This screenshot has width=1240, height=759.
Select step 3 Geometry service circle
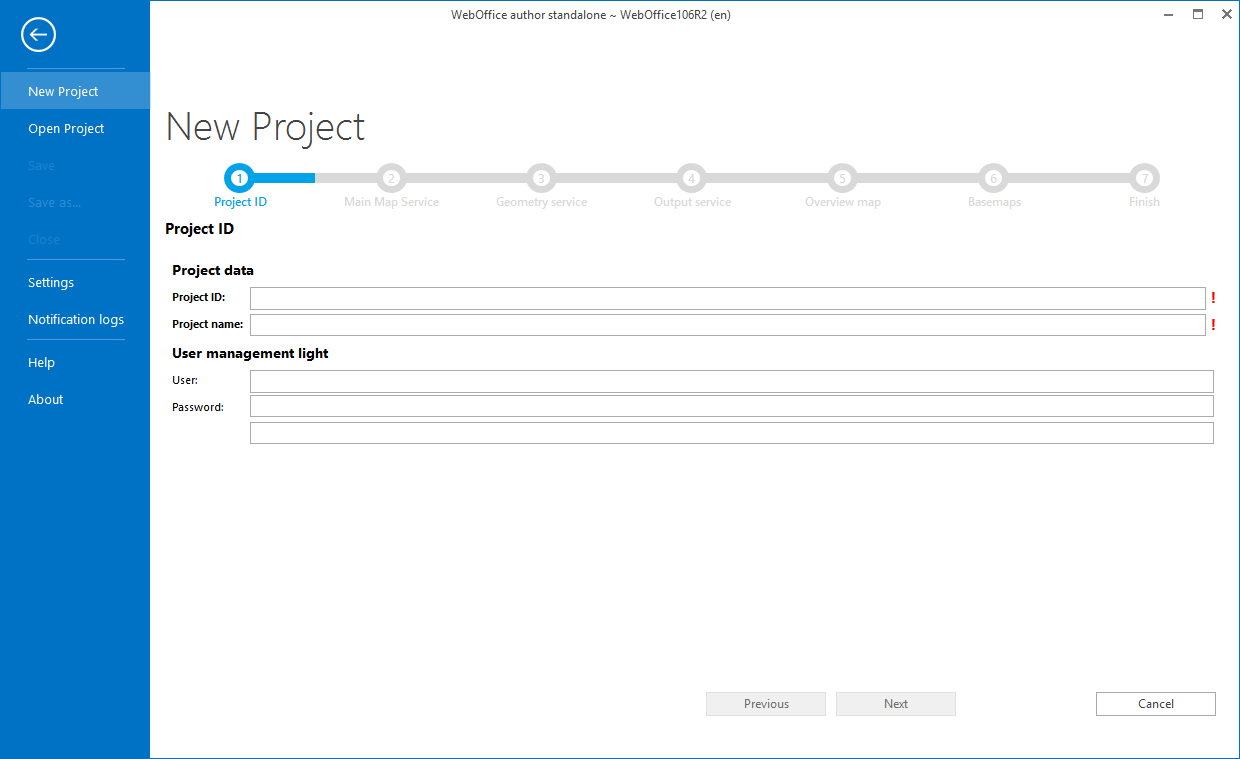coord(541,178)
